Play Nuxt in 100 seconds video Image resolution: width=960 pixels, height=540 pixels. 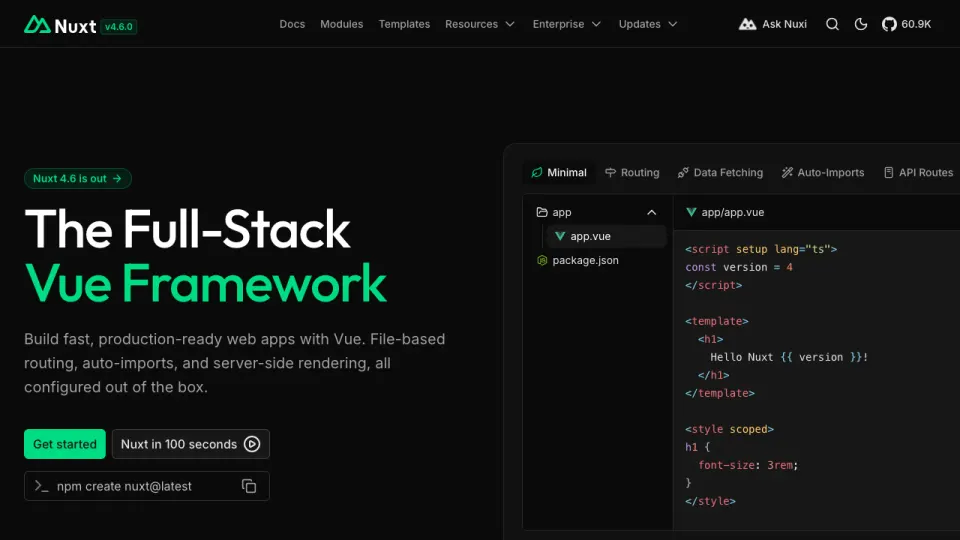pyautogui.click(x=190, y=444)
